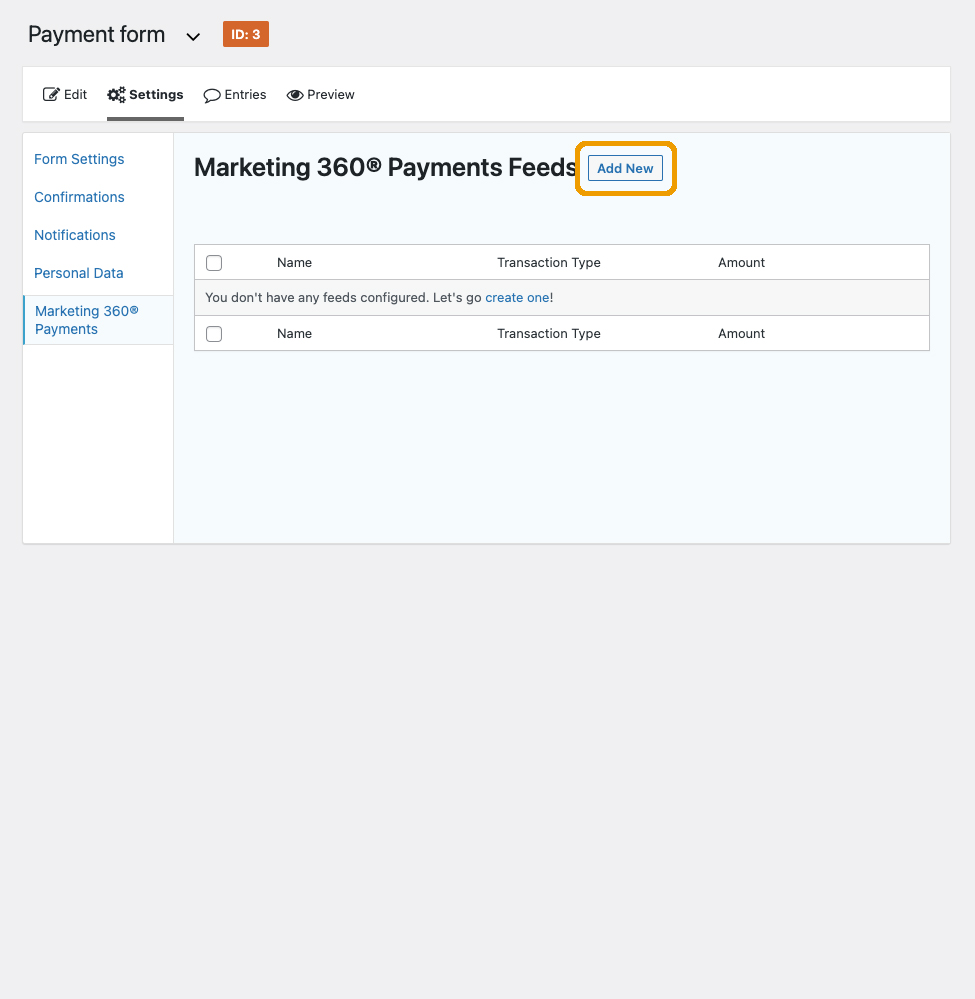Open Form Settings in sidebar
Screen dimensions: 975x999
pos(79,159)
